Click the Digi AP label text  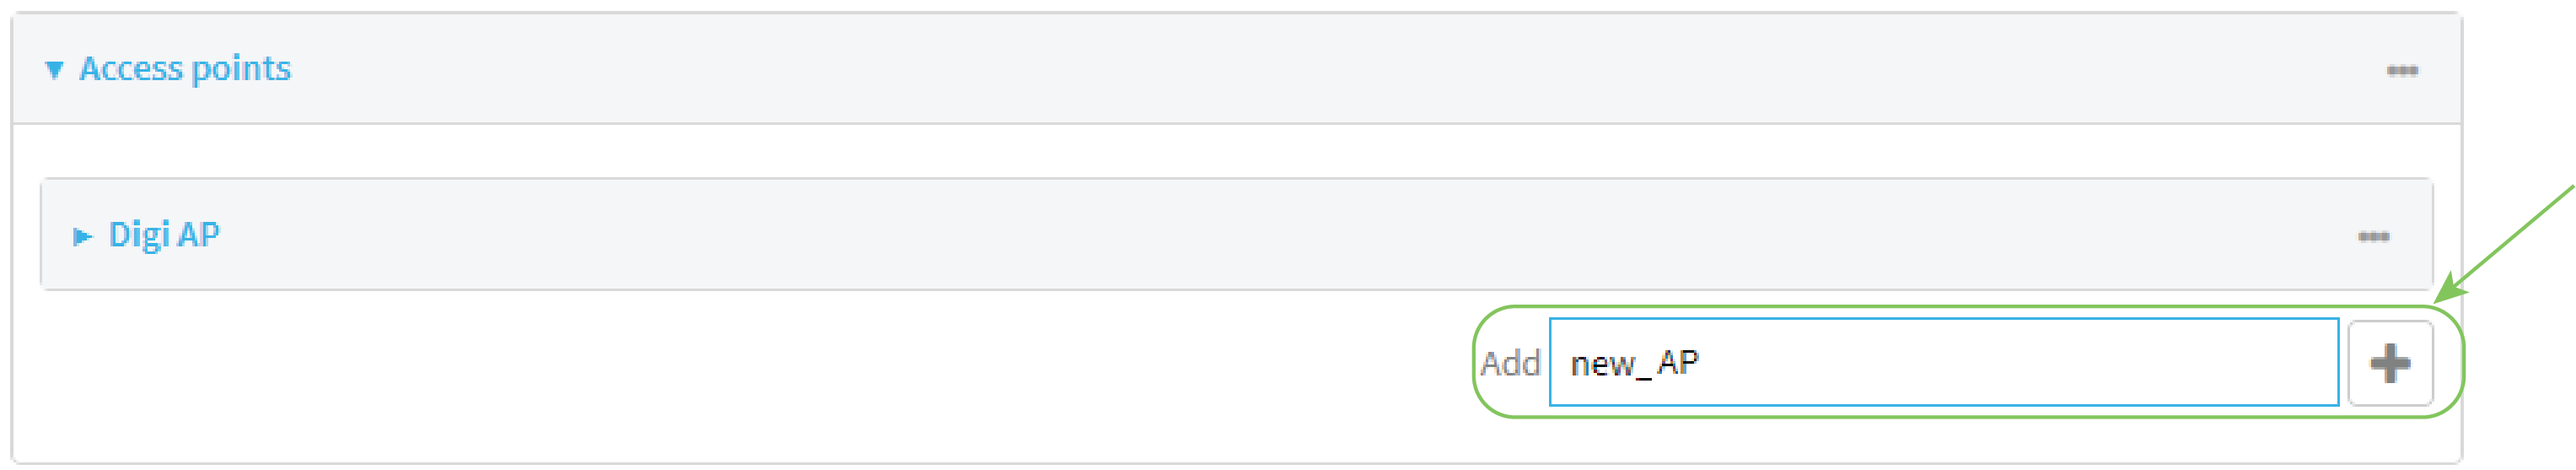click(x=164, y=235)
